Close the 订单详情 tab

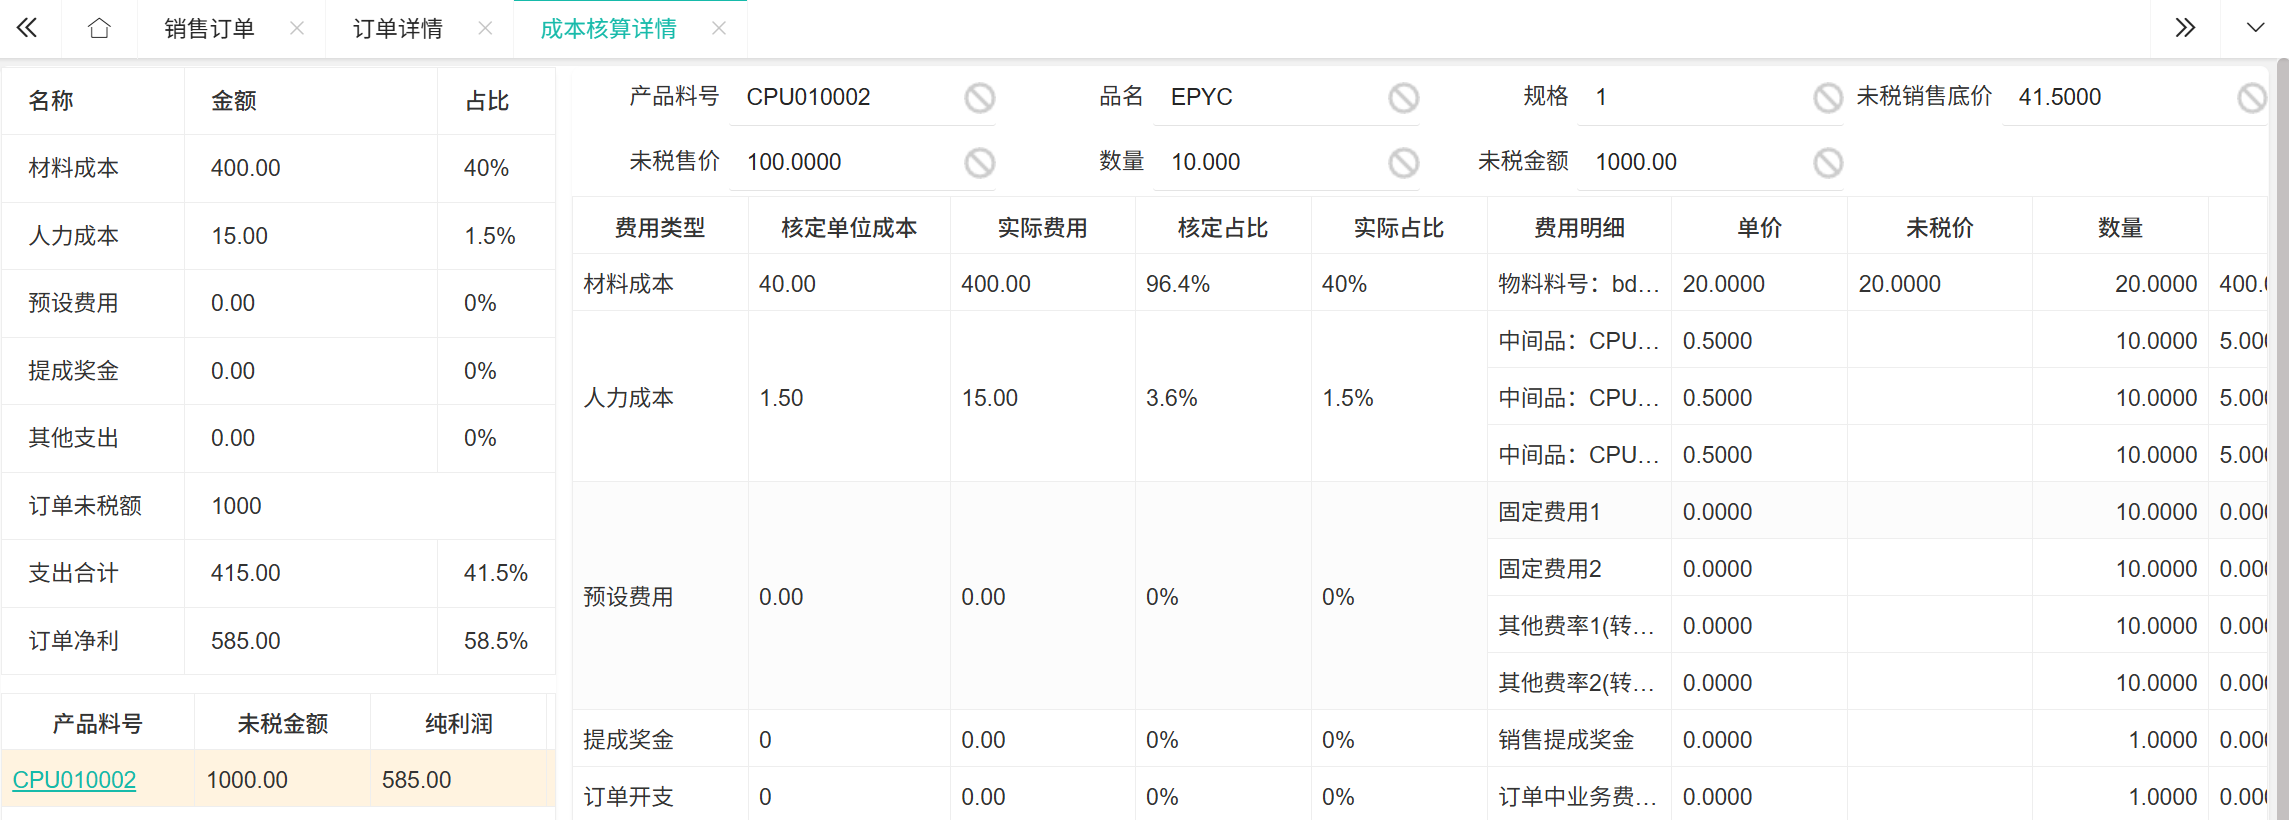pyautogui.click(x=485, y=29)
